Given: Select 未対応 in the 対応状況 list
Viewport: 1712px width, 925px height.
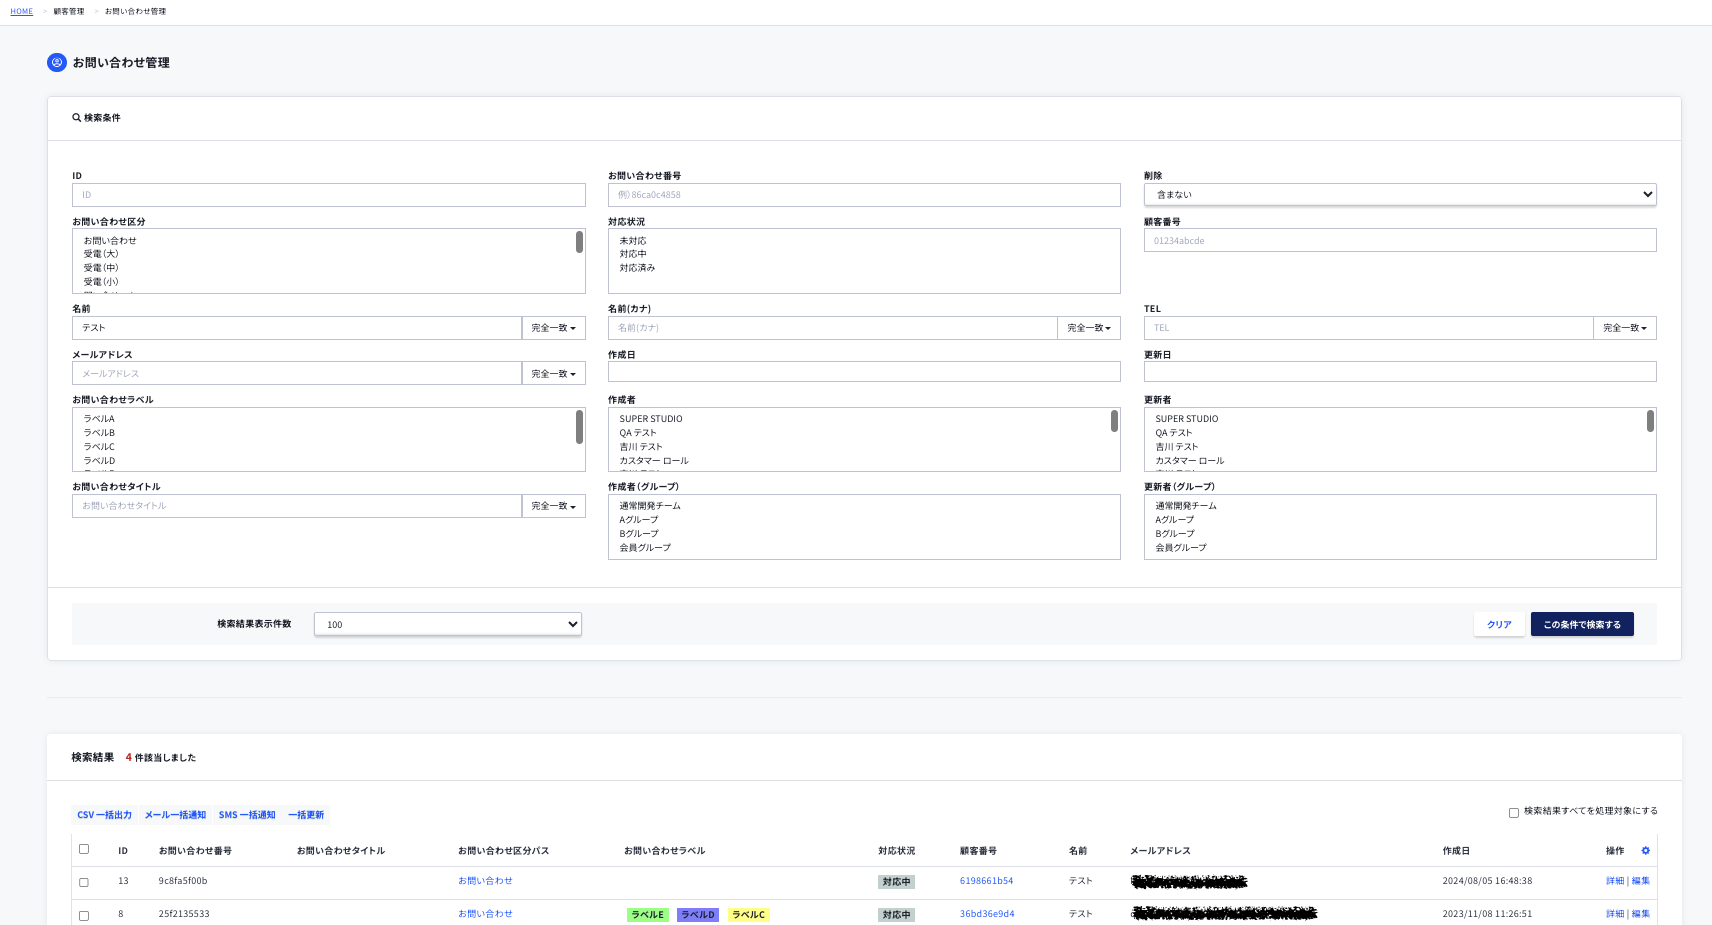Looking at the screenshot, I should (633, 241).
